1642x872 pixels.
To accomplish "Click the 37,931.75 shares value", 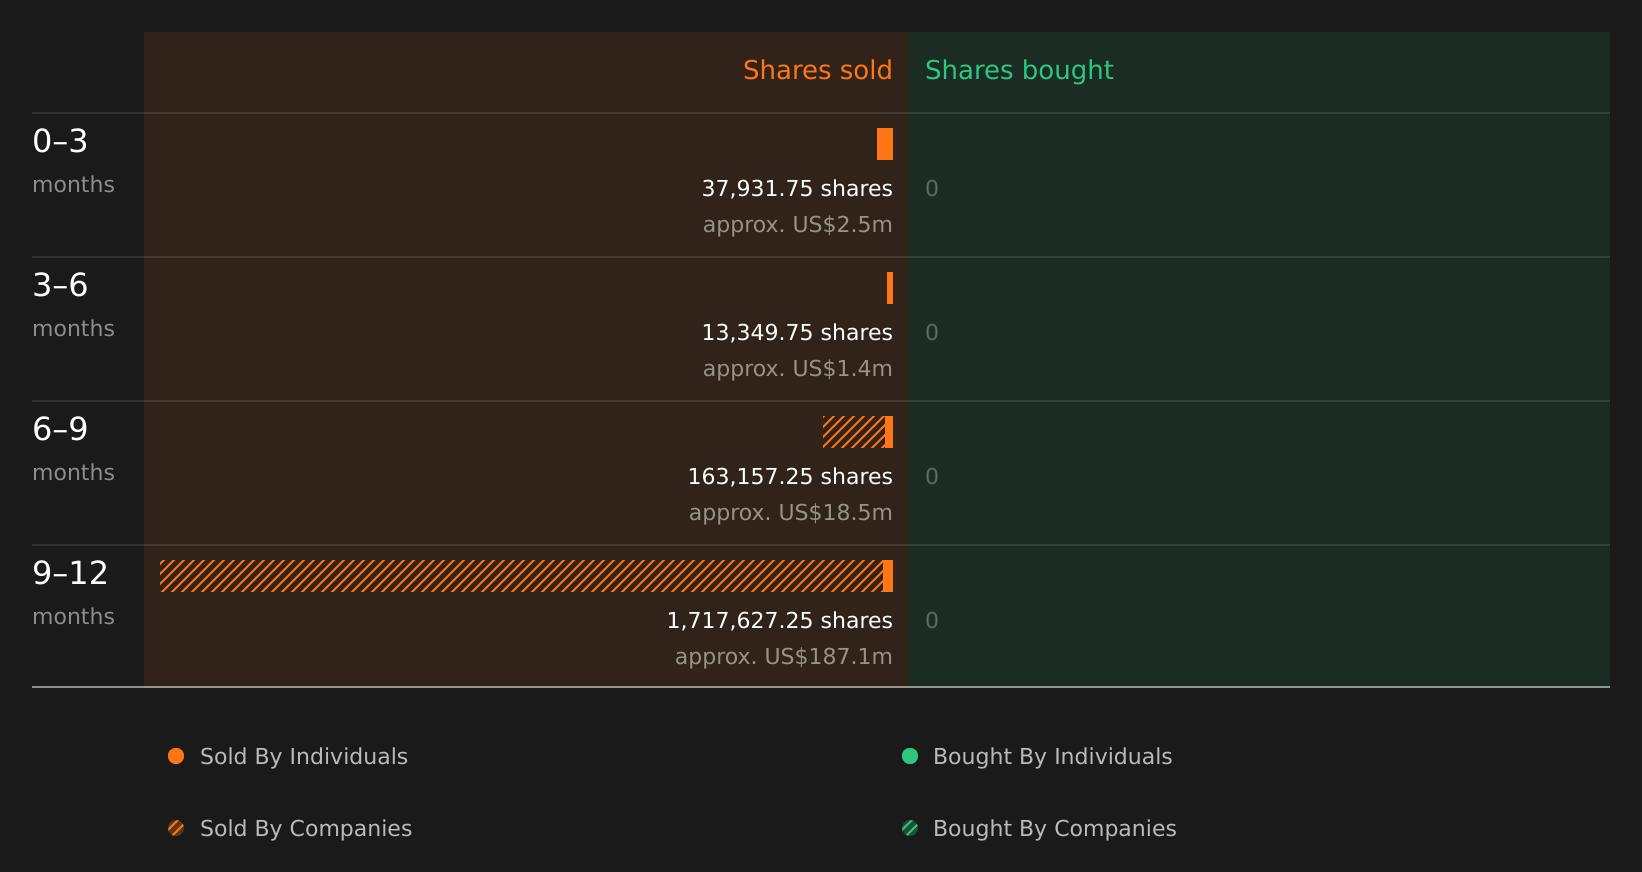I will click(797, 188).
